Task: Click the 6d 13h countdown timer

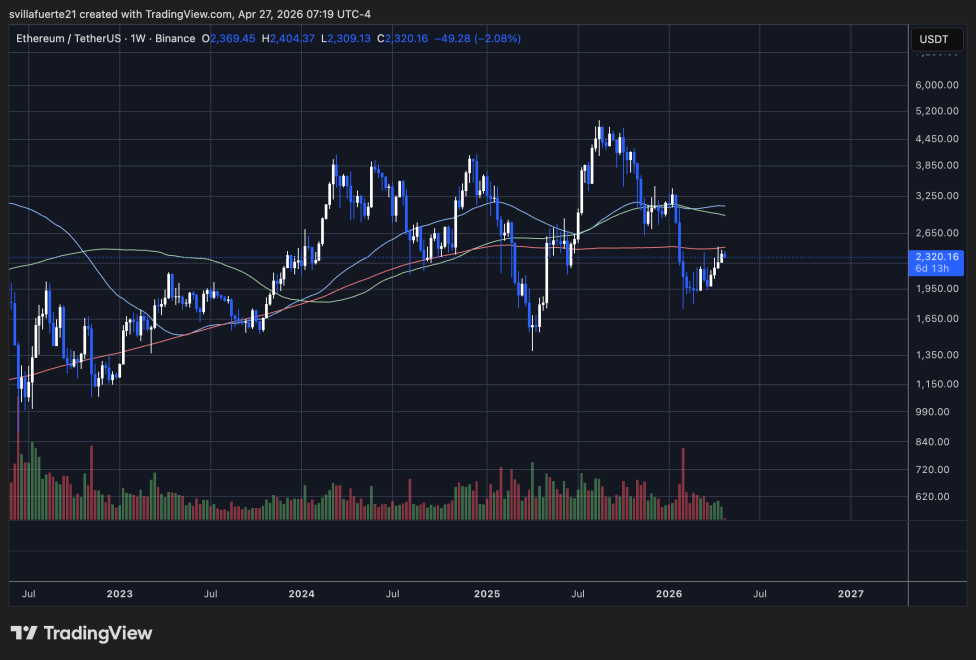Action: tap(933, 268)
